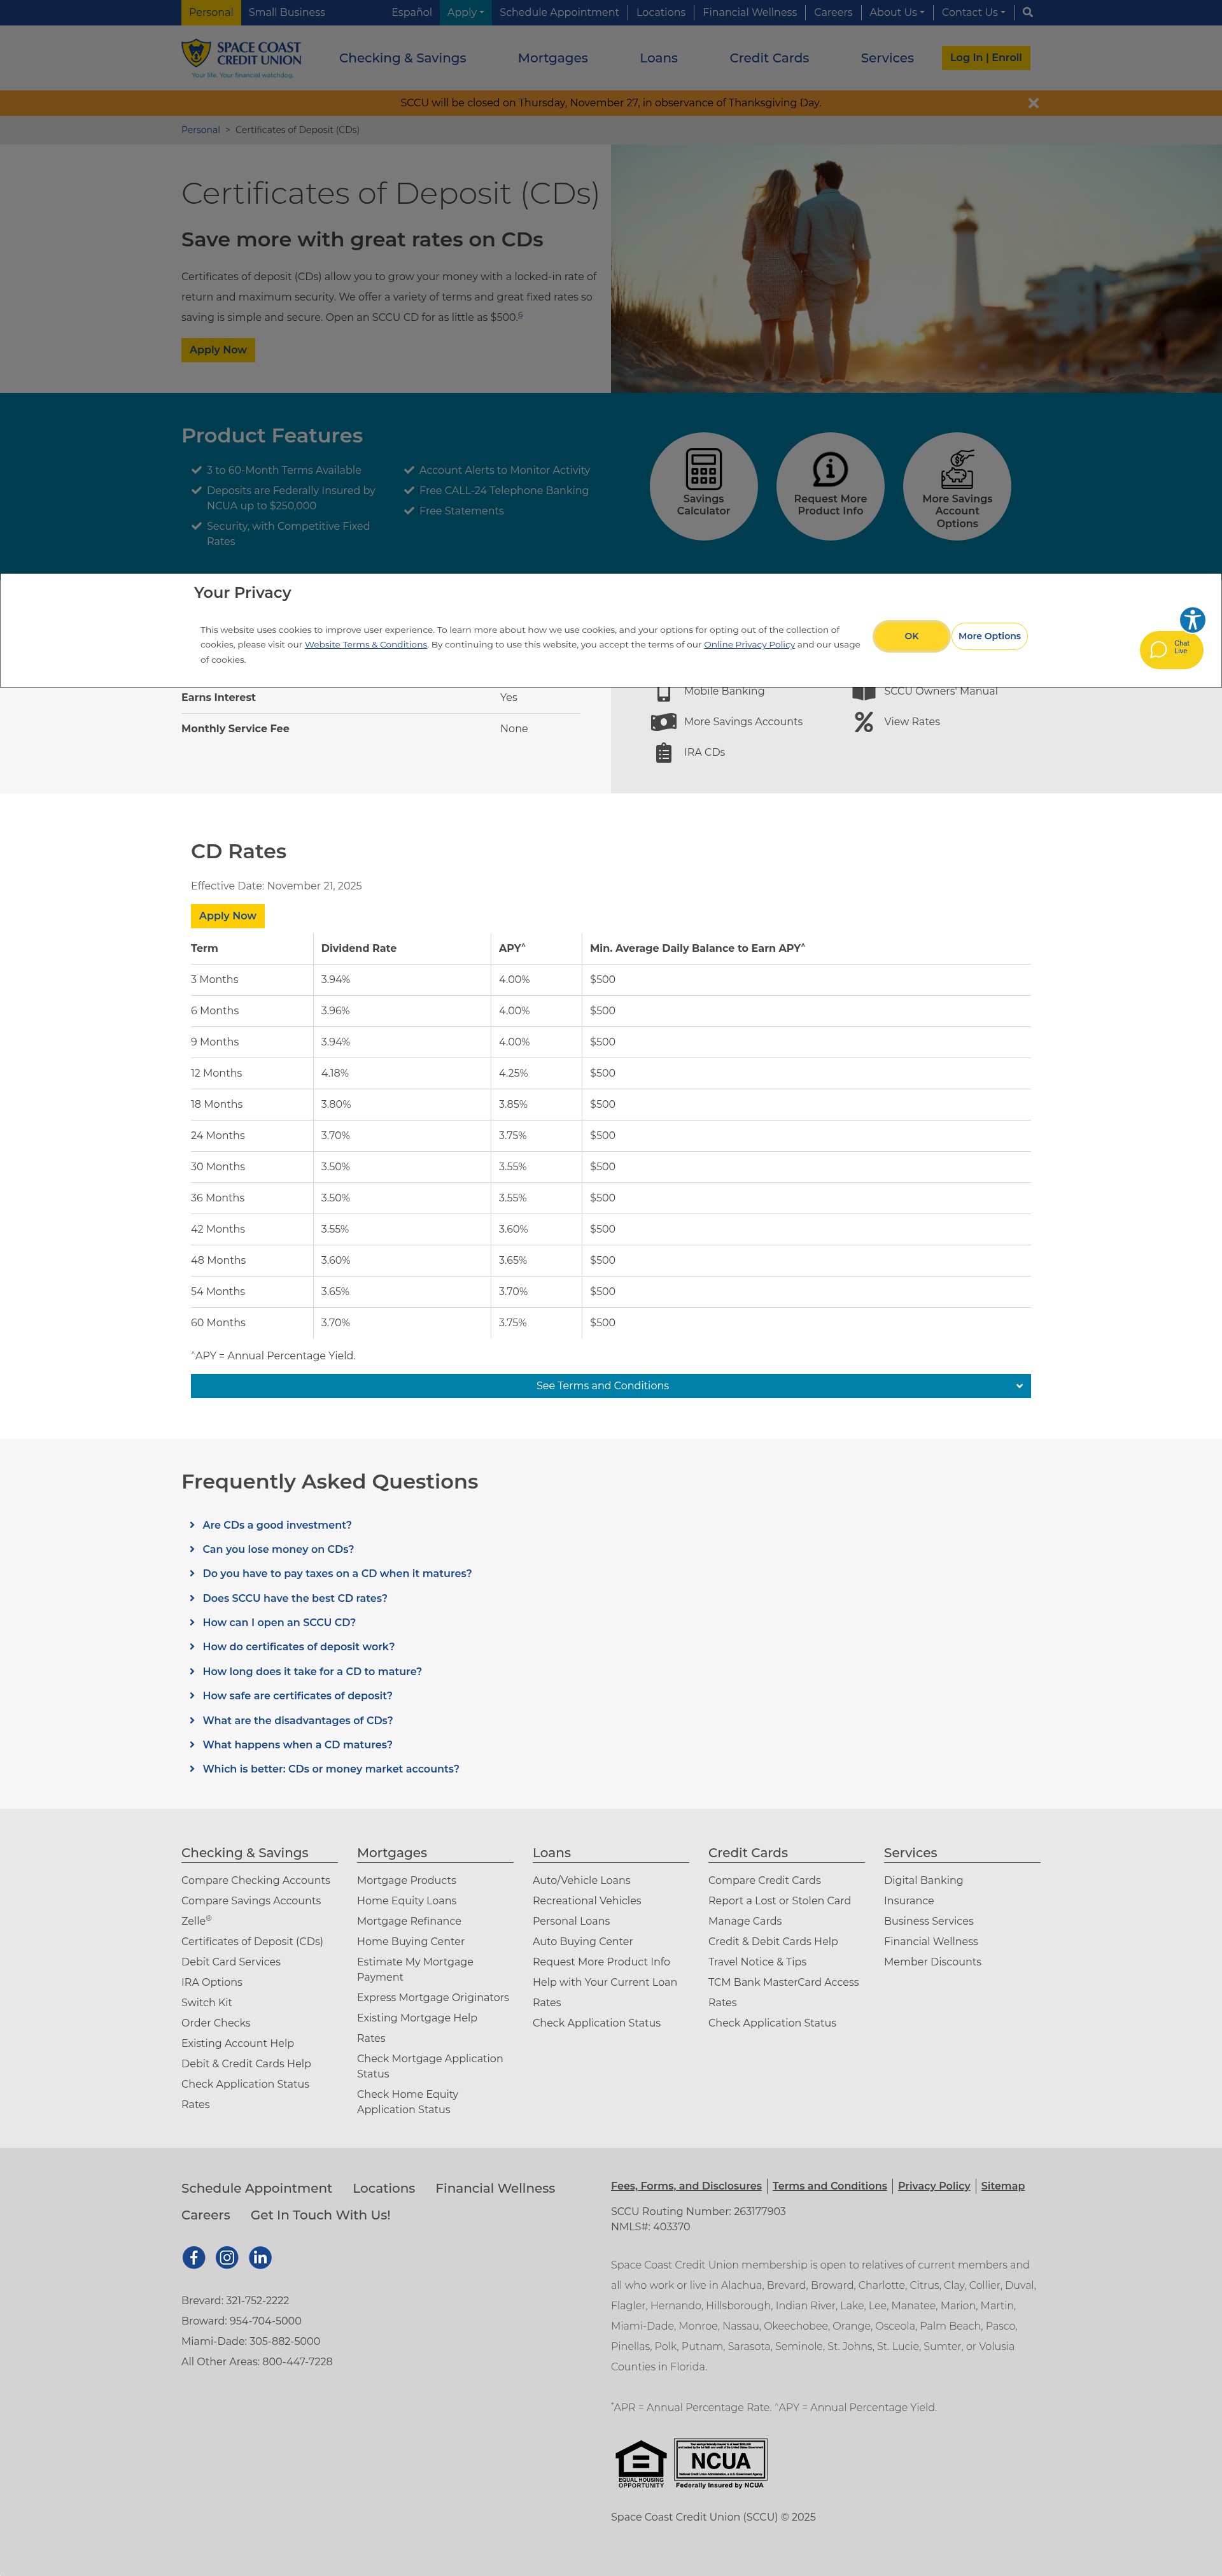Open Schedule Appointment in top bar
The width and height of the screenshot is (1222, 2576).
559,12
